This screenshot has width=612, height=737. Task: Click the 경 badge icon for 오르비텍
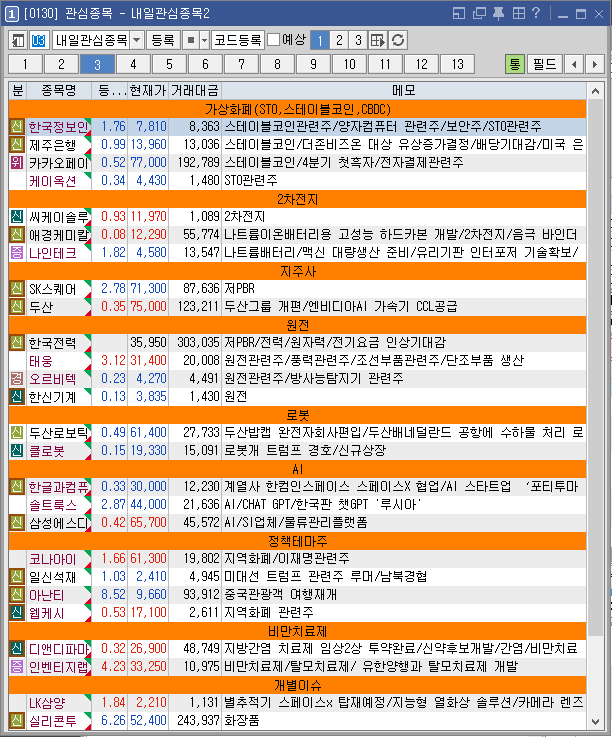pyautogui.click(x=17, y=378)
